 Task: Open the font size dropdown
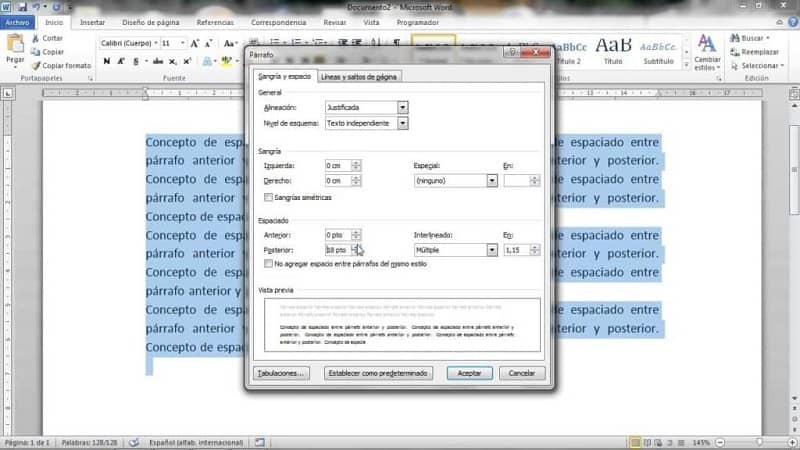183,43
